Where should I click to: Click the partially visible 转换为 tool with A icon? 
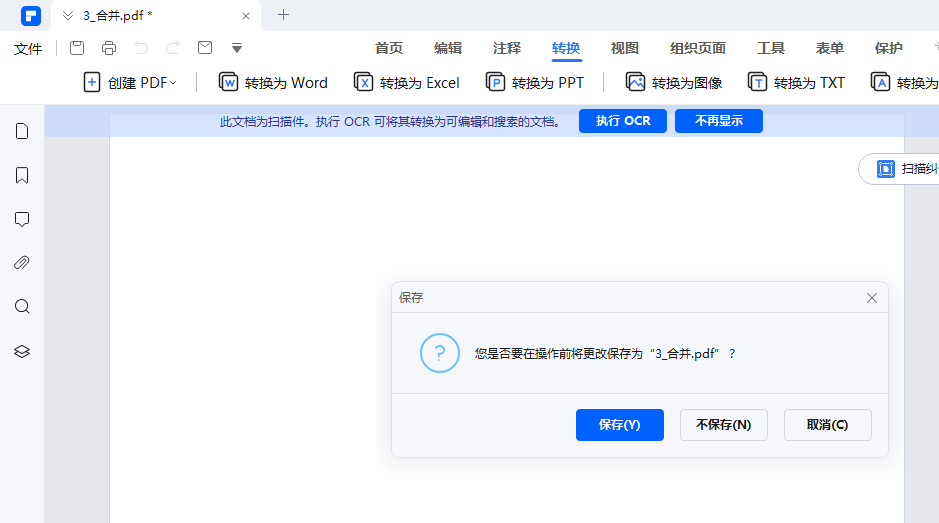pyautogui.click(x=904, y=83)
